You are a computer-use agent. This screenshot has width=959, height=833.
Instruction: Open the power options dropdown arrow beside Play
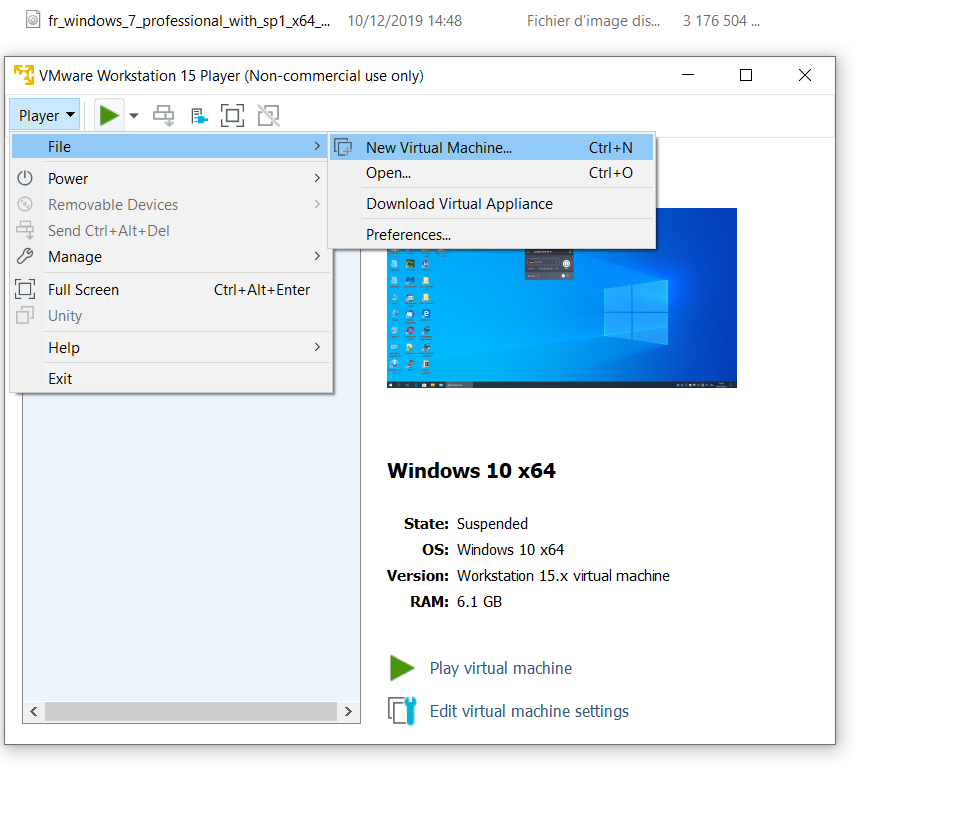pos(134,116)
